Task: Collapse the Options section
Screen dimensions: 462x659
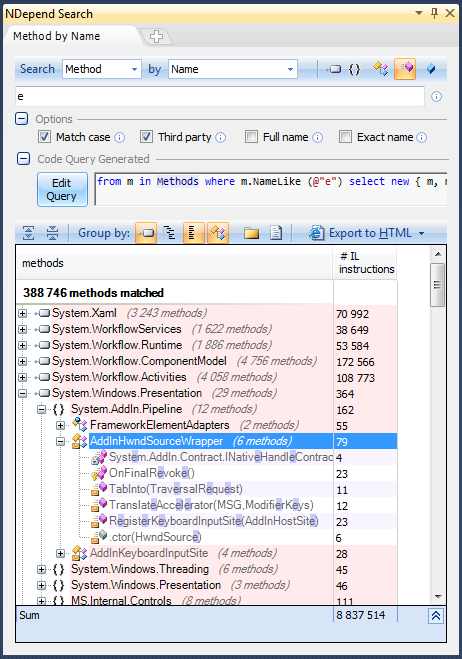Action: pos(22,119)
